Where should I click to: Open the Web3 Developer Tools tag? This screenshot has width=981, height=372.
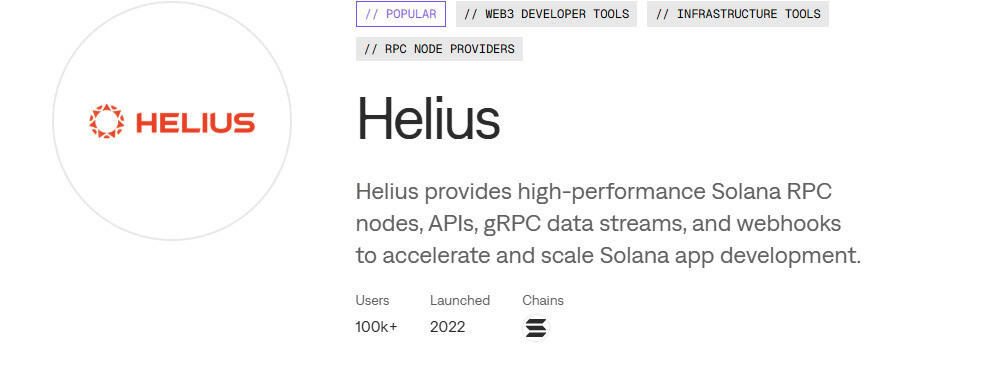[546, 14]
